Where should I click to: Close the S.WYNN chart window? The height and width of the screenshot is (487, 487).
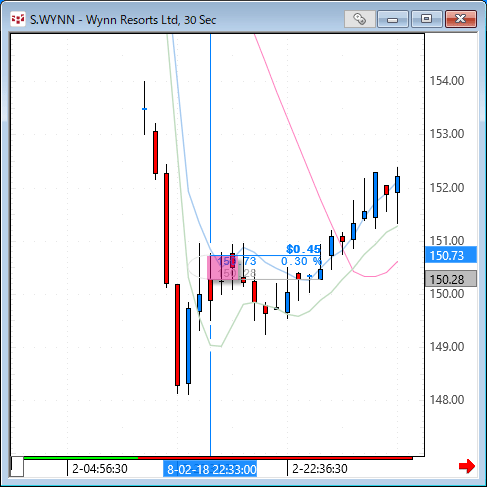[461, 19]
